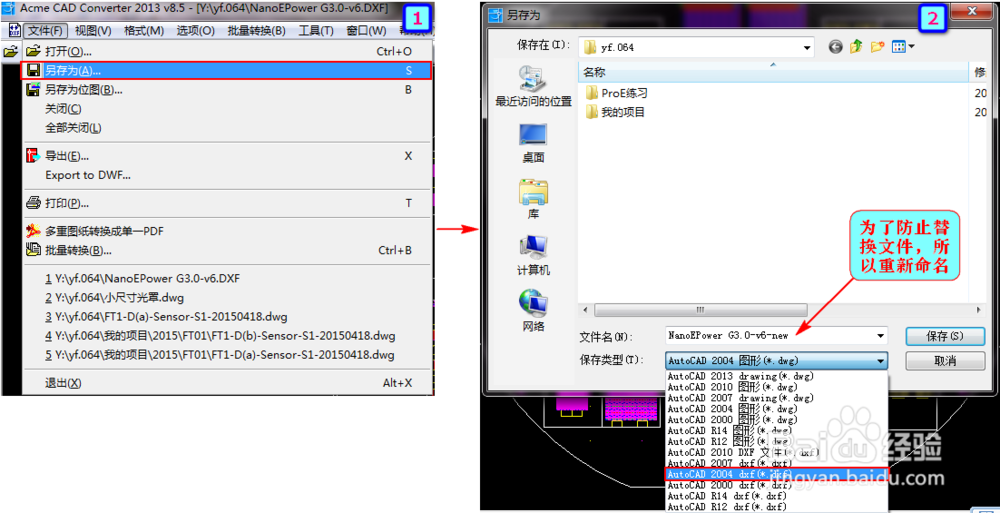The width and height of the screenshot is (1000, 513).
Task: Select AutoCAD 2007 dxf(*.dxf) type
Action: tap(776, 463)
